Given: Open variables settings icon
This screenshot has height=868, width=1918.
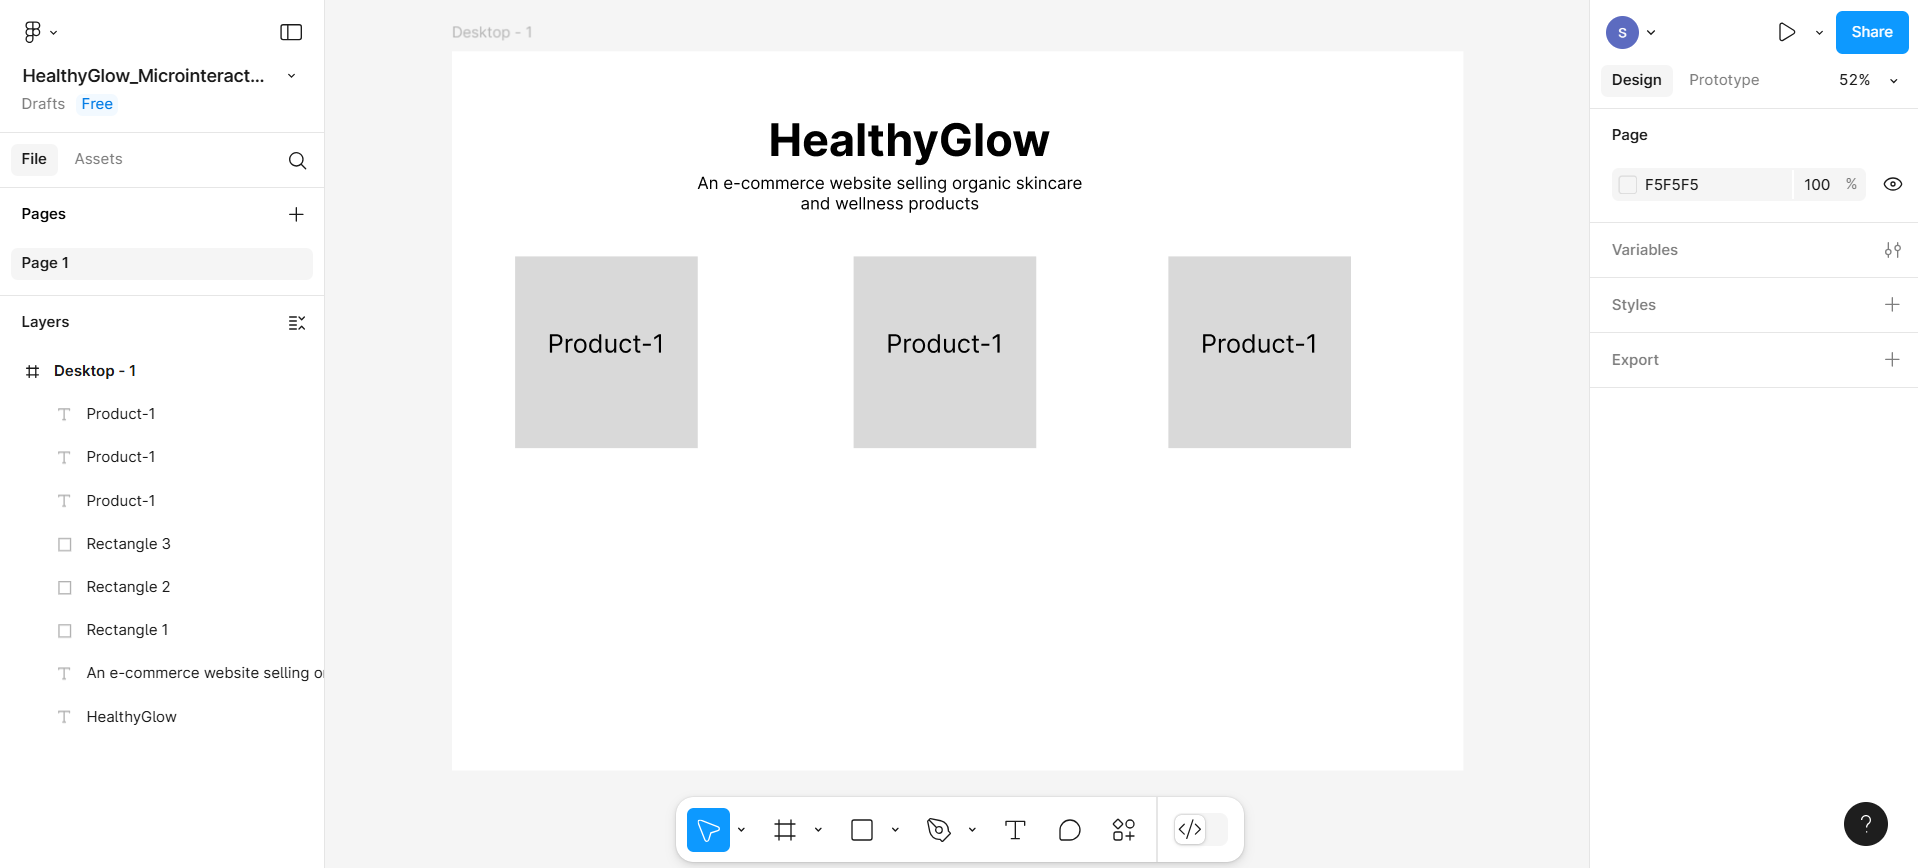Looking at the screenshot, I should [1892, 250].
